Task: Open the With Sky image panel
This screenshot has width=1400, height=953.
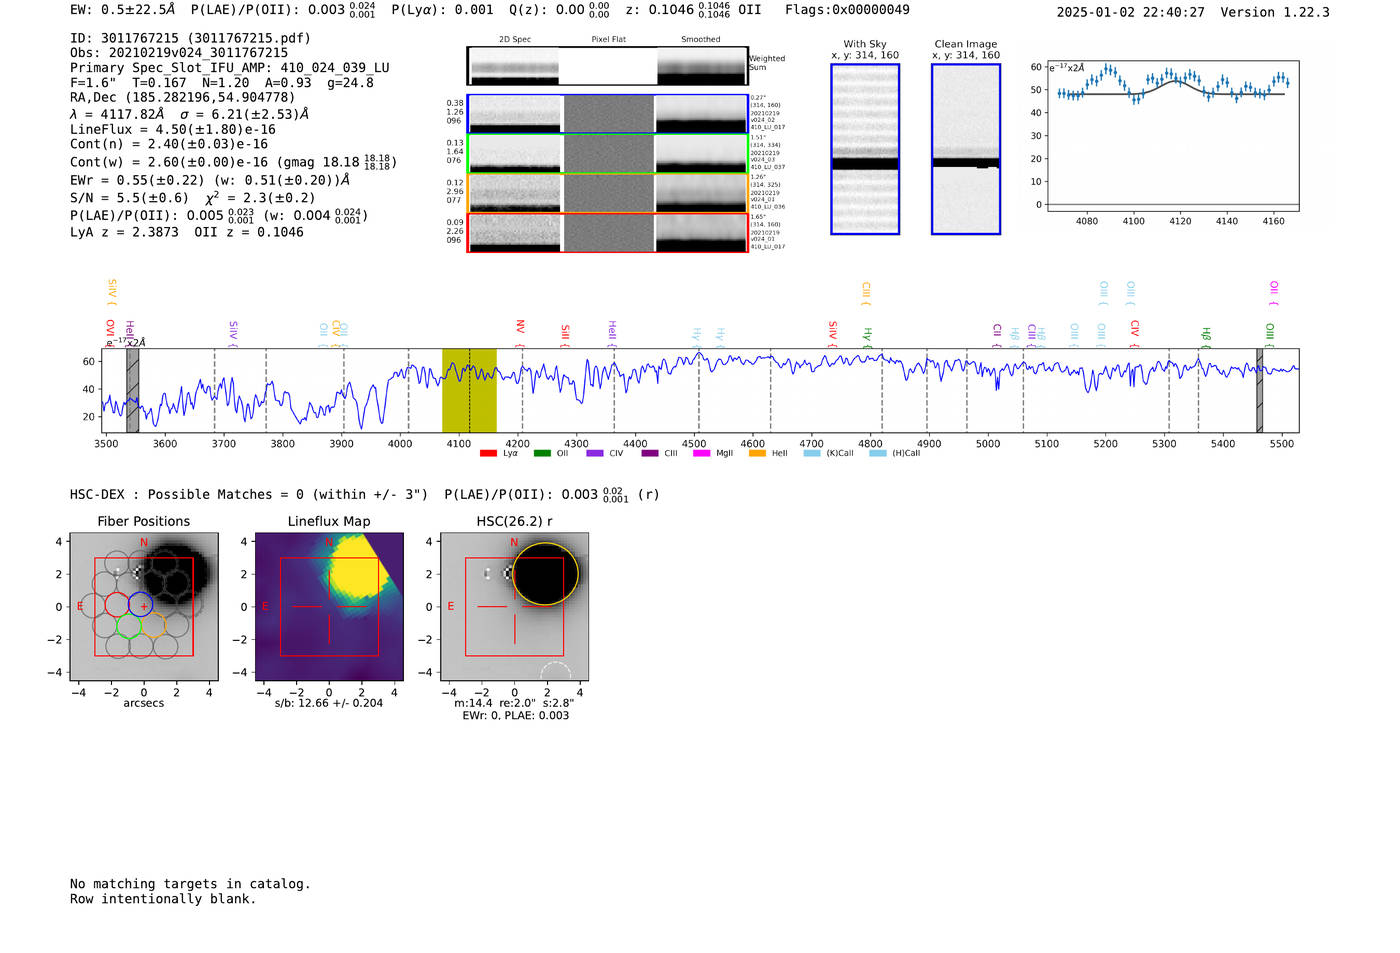Action: click(865, 149)
